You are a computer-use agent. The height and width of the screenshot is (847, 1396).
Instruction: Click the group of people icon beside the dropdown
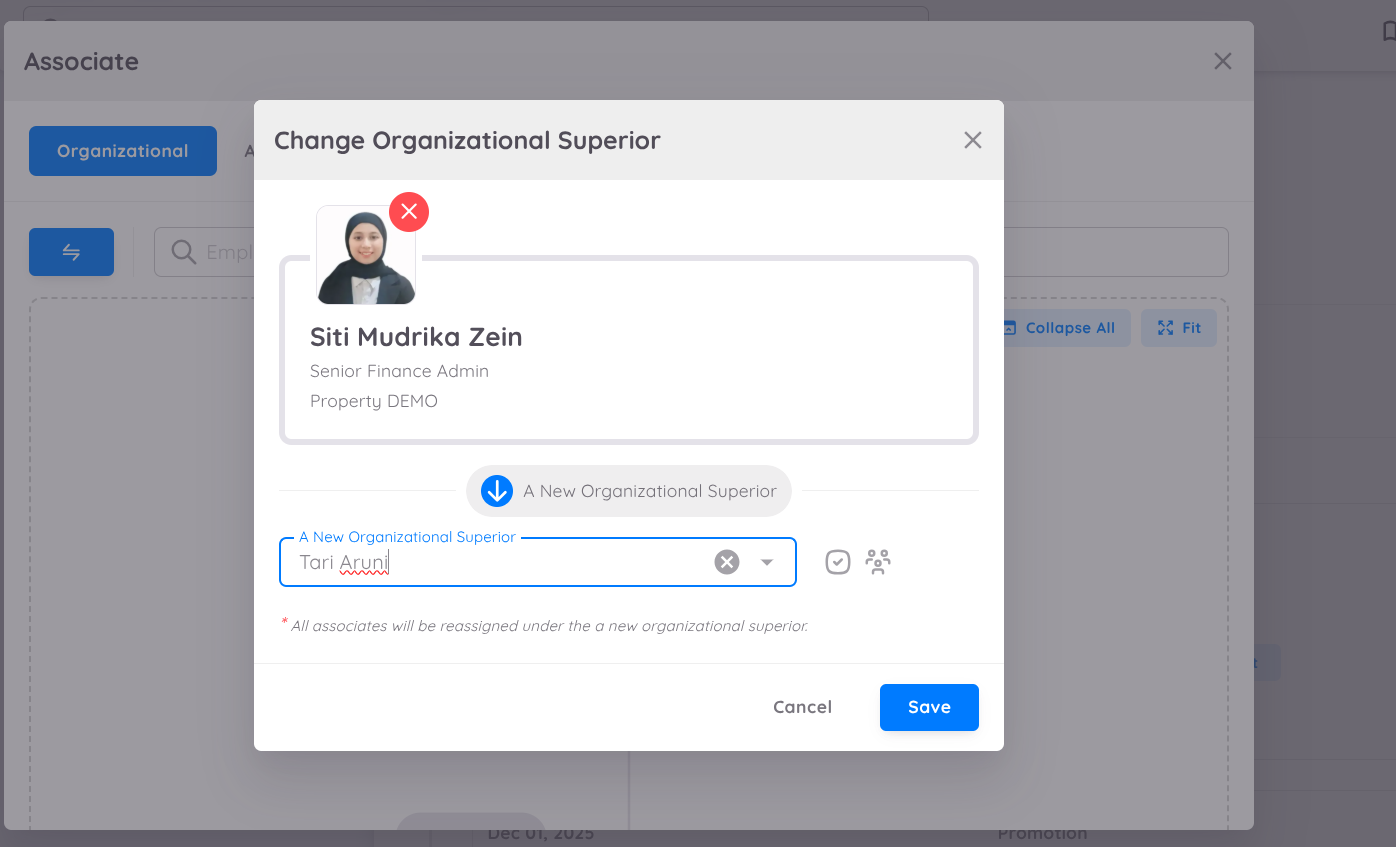tap(878, 561)
